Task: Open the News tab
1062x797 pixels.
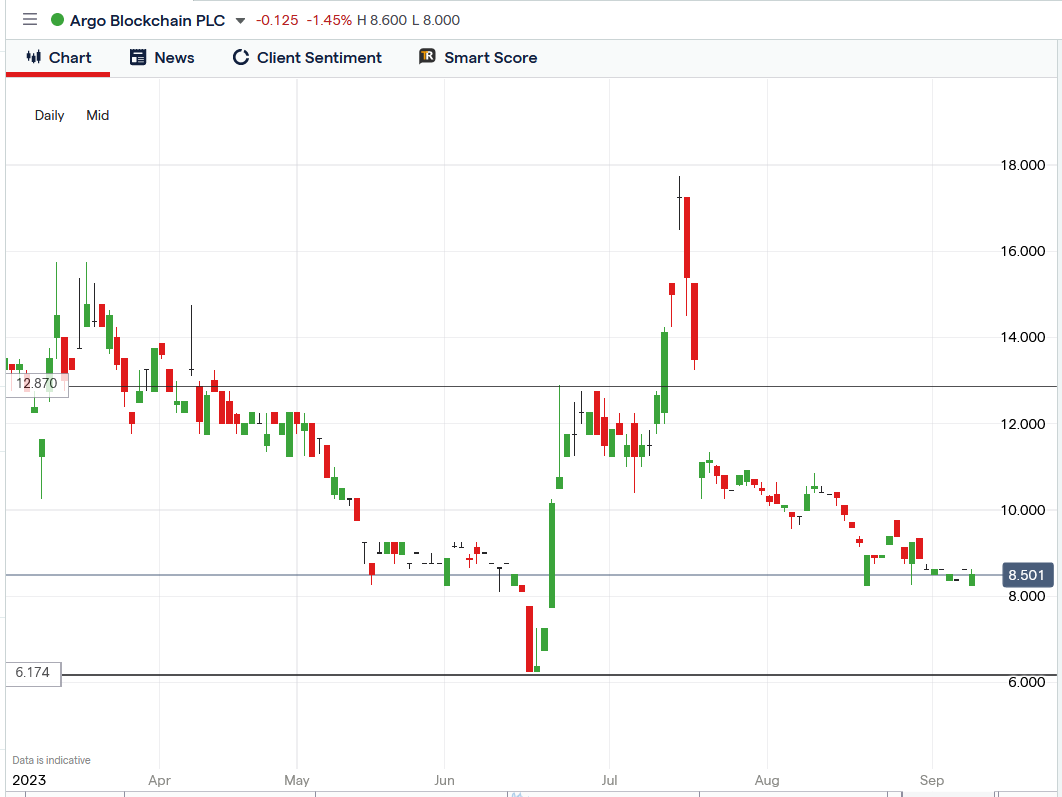Action: click(x=162, y=58)
